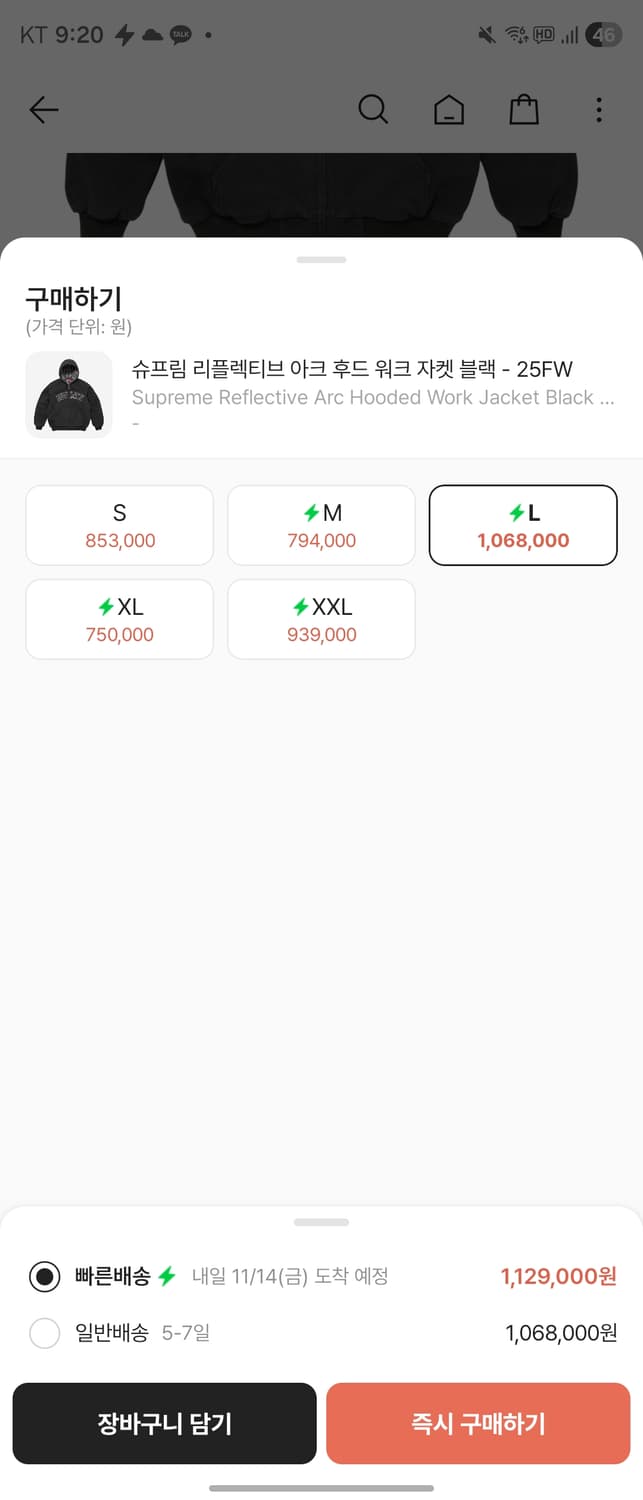Tap the KakaoTalk notification icon in status bar
The image size is (643, 1500).
click(x=180, y=35)
